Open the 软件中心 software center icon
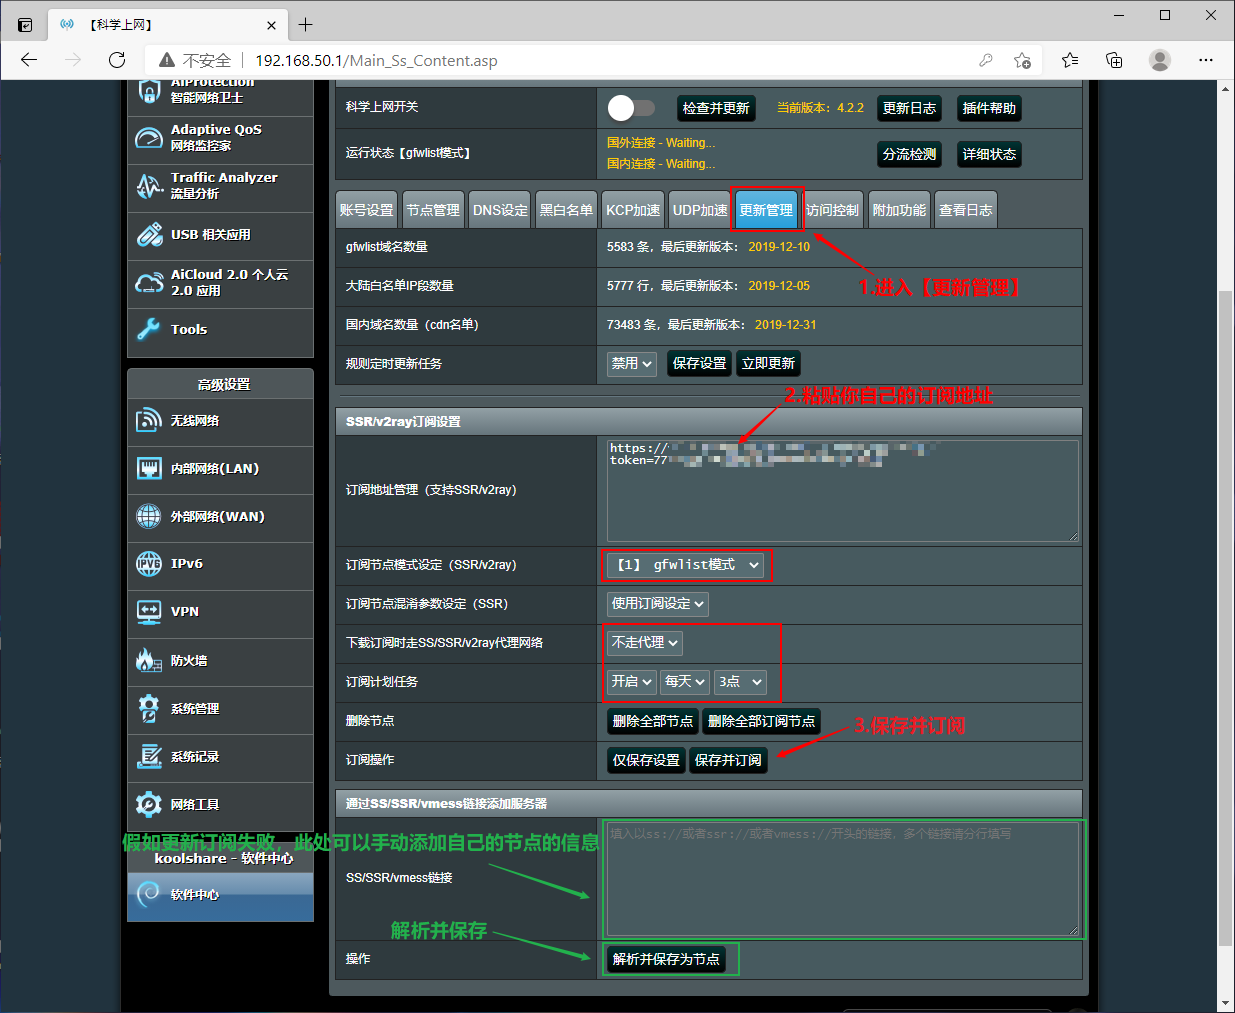Screen dimensions: 1235x1013 click(149, 894)
